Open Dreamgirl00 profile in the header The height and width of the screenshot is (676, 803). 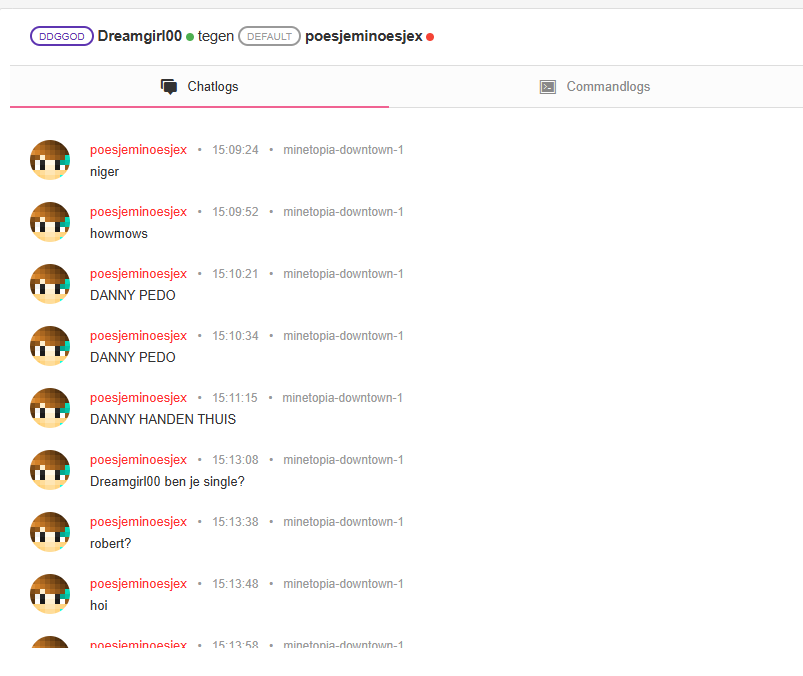tap(140, 36)
